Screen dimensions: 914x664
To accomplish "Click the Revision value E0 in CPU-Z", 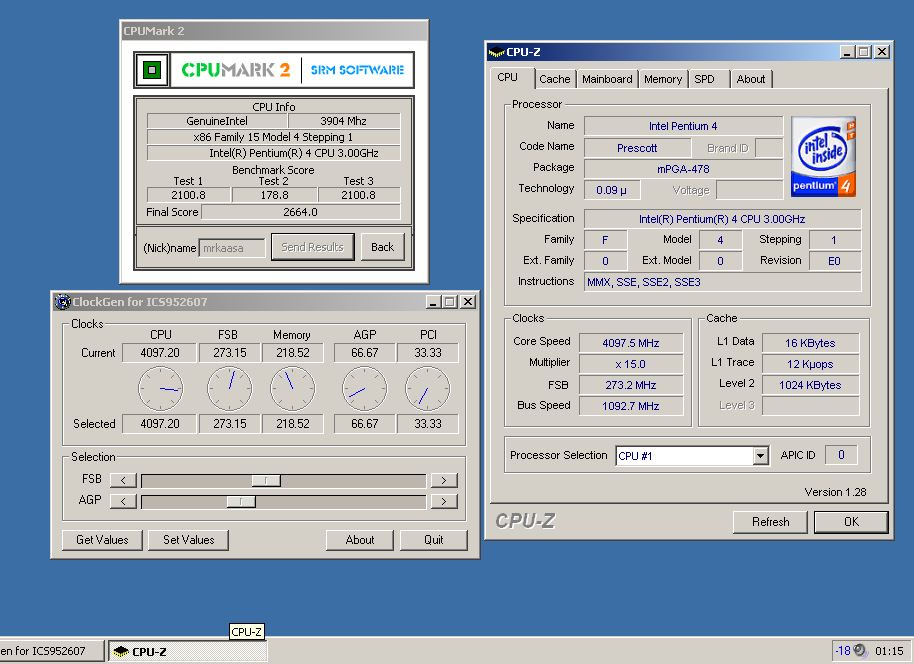I will click(835, 261).
